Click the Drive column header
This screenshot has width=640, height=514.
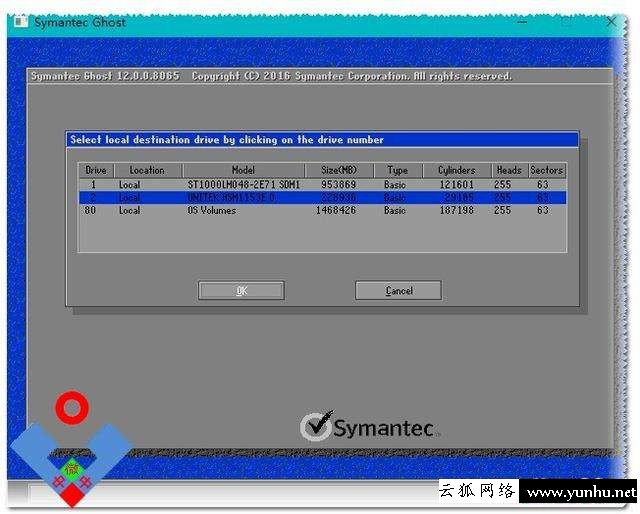pos(96,170)
